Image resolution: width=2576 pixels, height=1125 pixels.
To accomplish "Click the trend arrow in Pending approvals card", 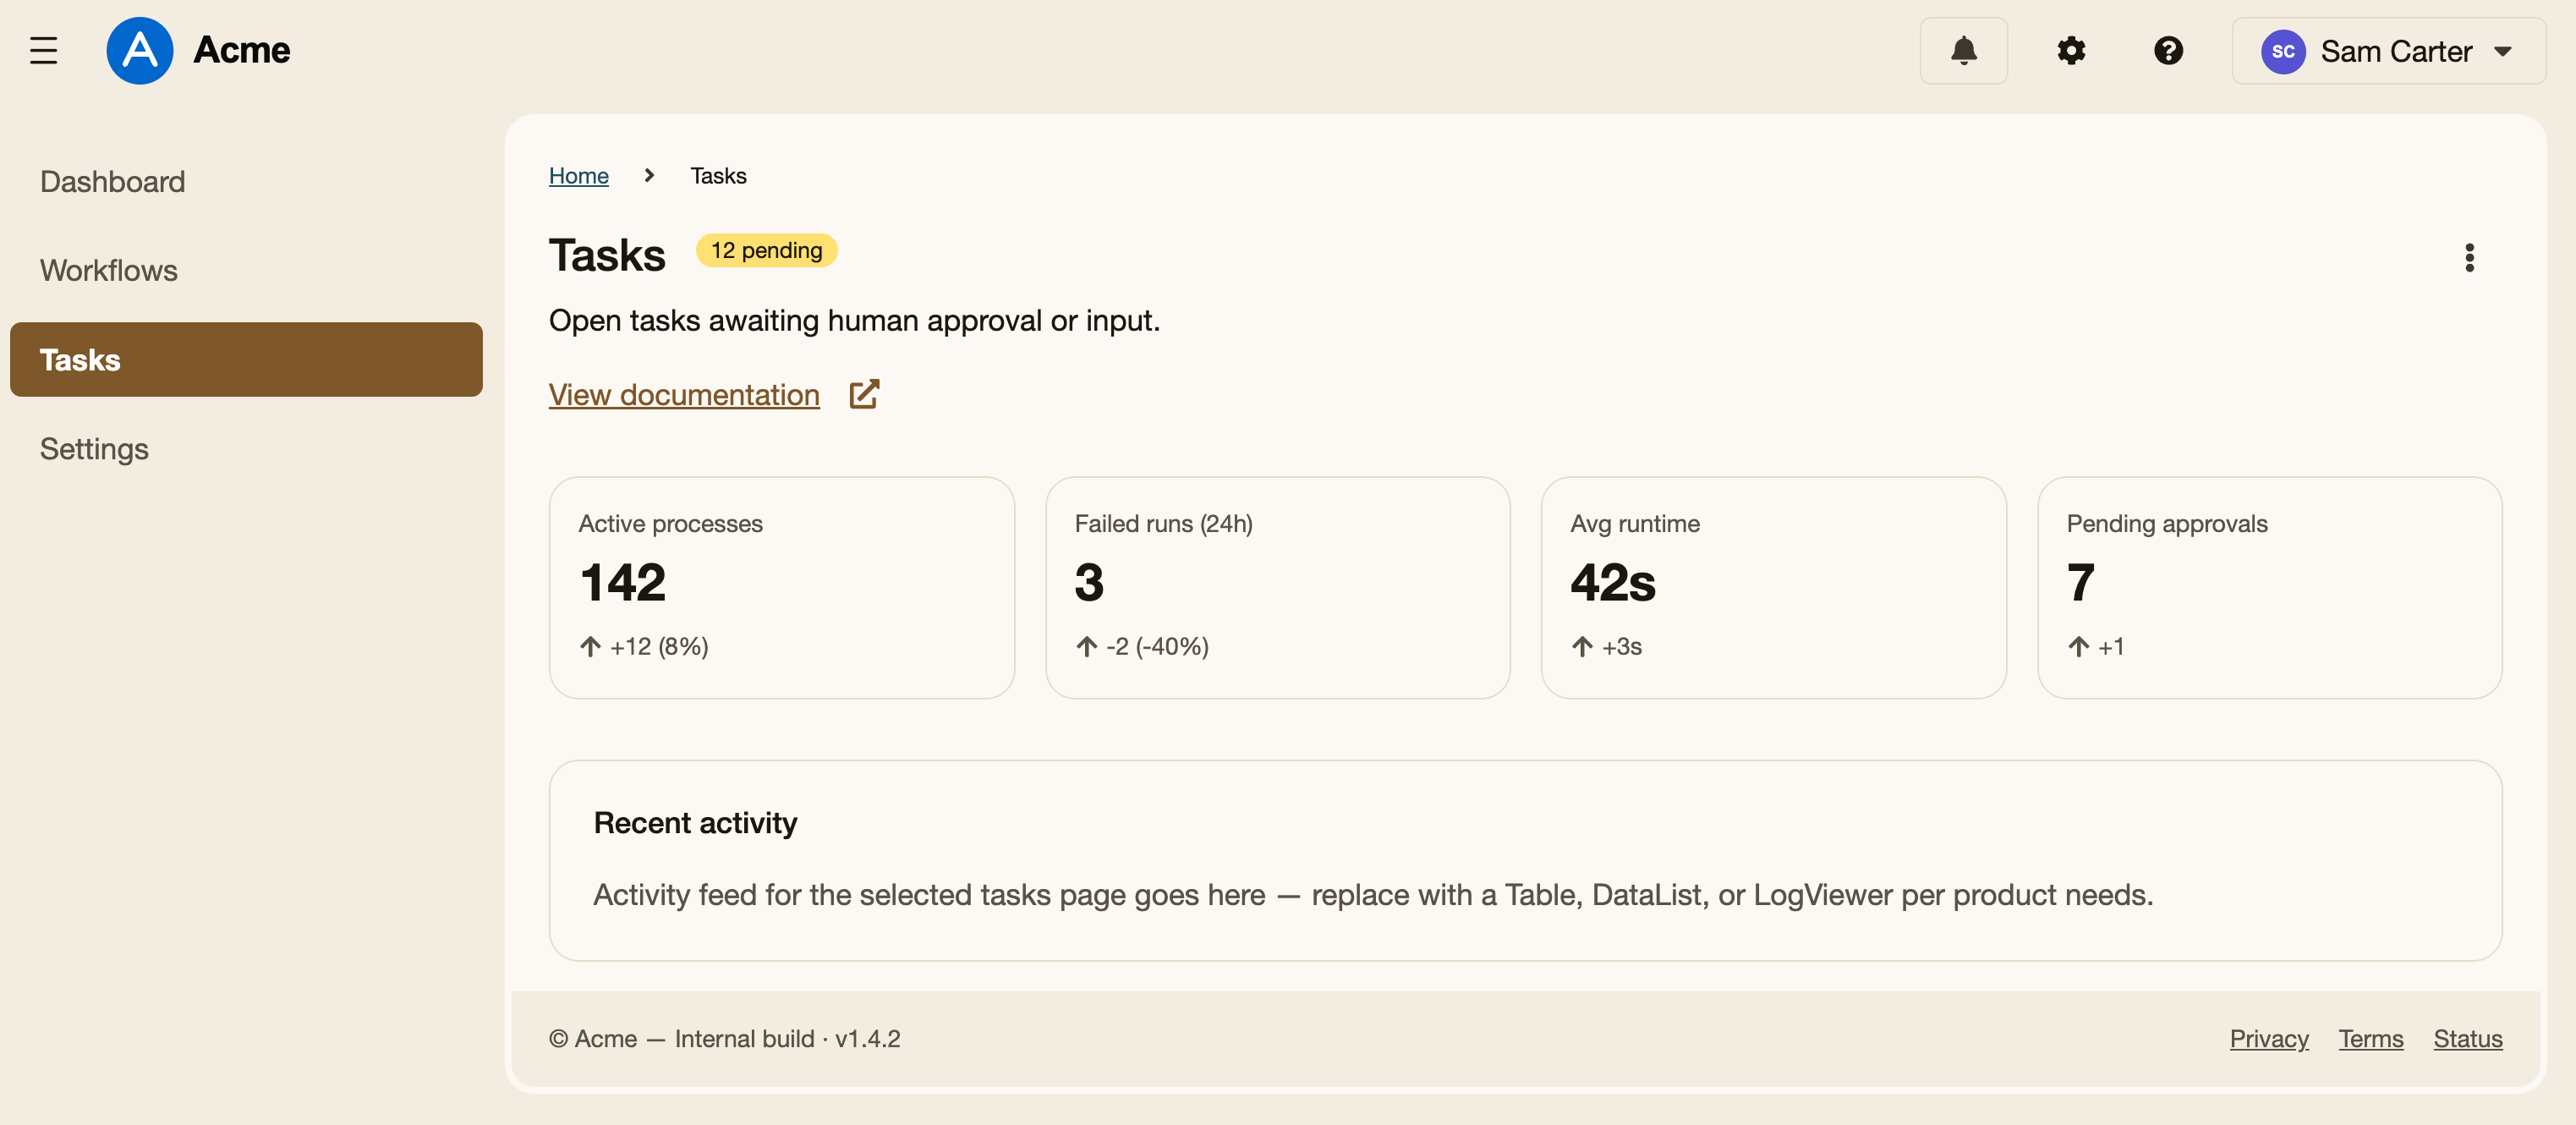I will point(2078,647).
